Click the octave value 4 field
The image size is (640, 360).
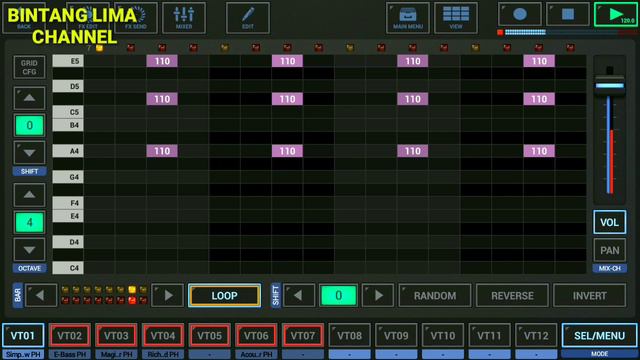29,222
